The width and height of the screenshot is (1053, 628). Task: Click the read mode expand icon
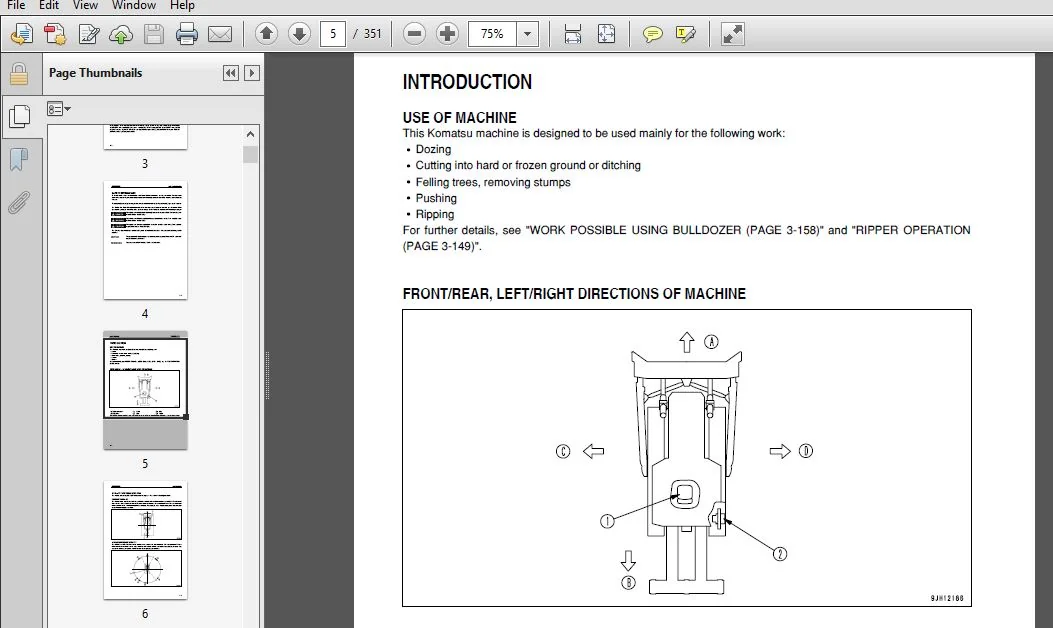(x=732, y=34)
